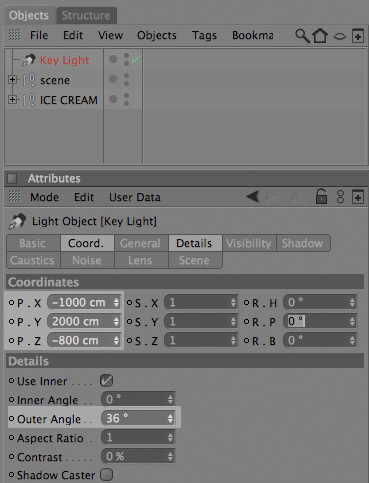369x483 pixels.
Task: Toggle scene visibility dots
Action: tap(126, 79)
